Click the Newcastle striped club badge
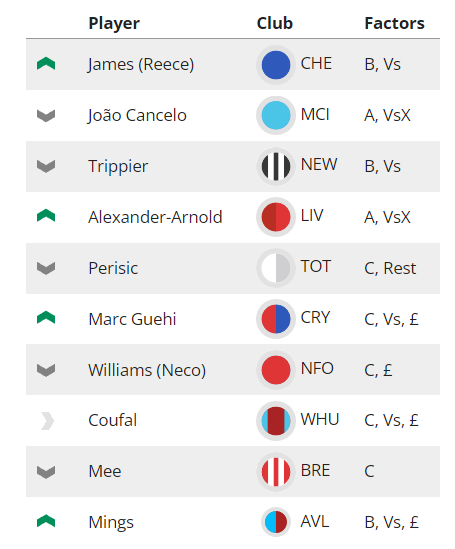The height and width of the screenshot is (549, 455). pos(276,166)
